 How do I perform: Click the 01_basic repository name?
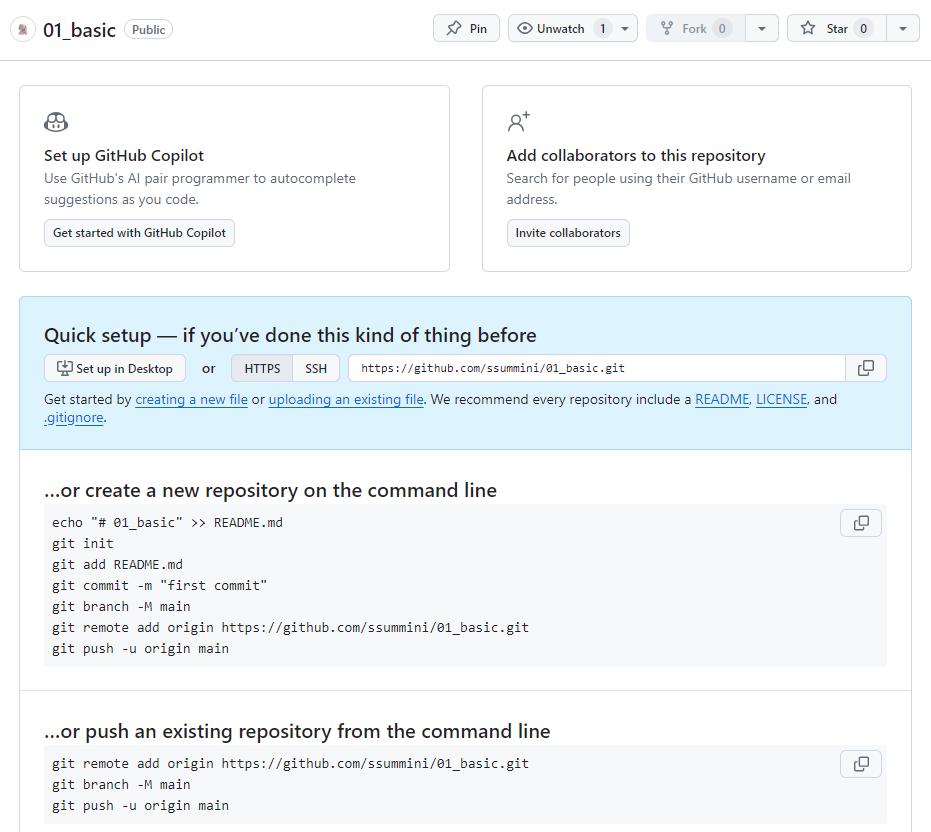point(80,30)
